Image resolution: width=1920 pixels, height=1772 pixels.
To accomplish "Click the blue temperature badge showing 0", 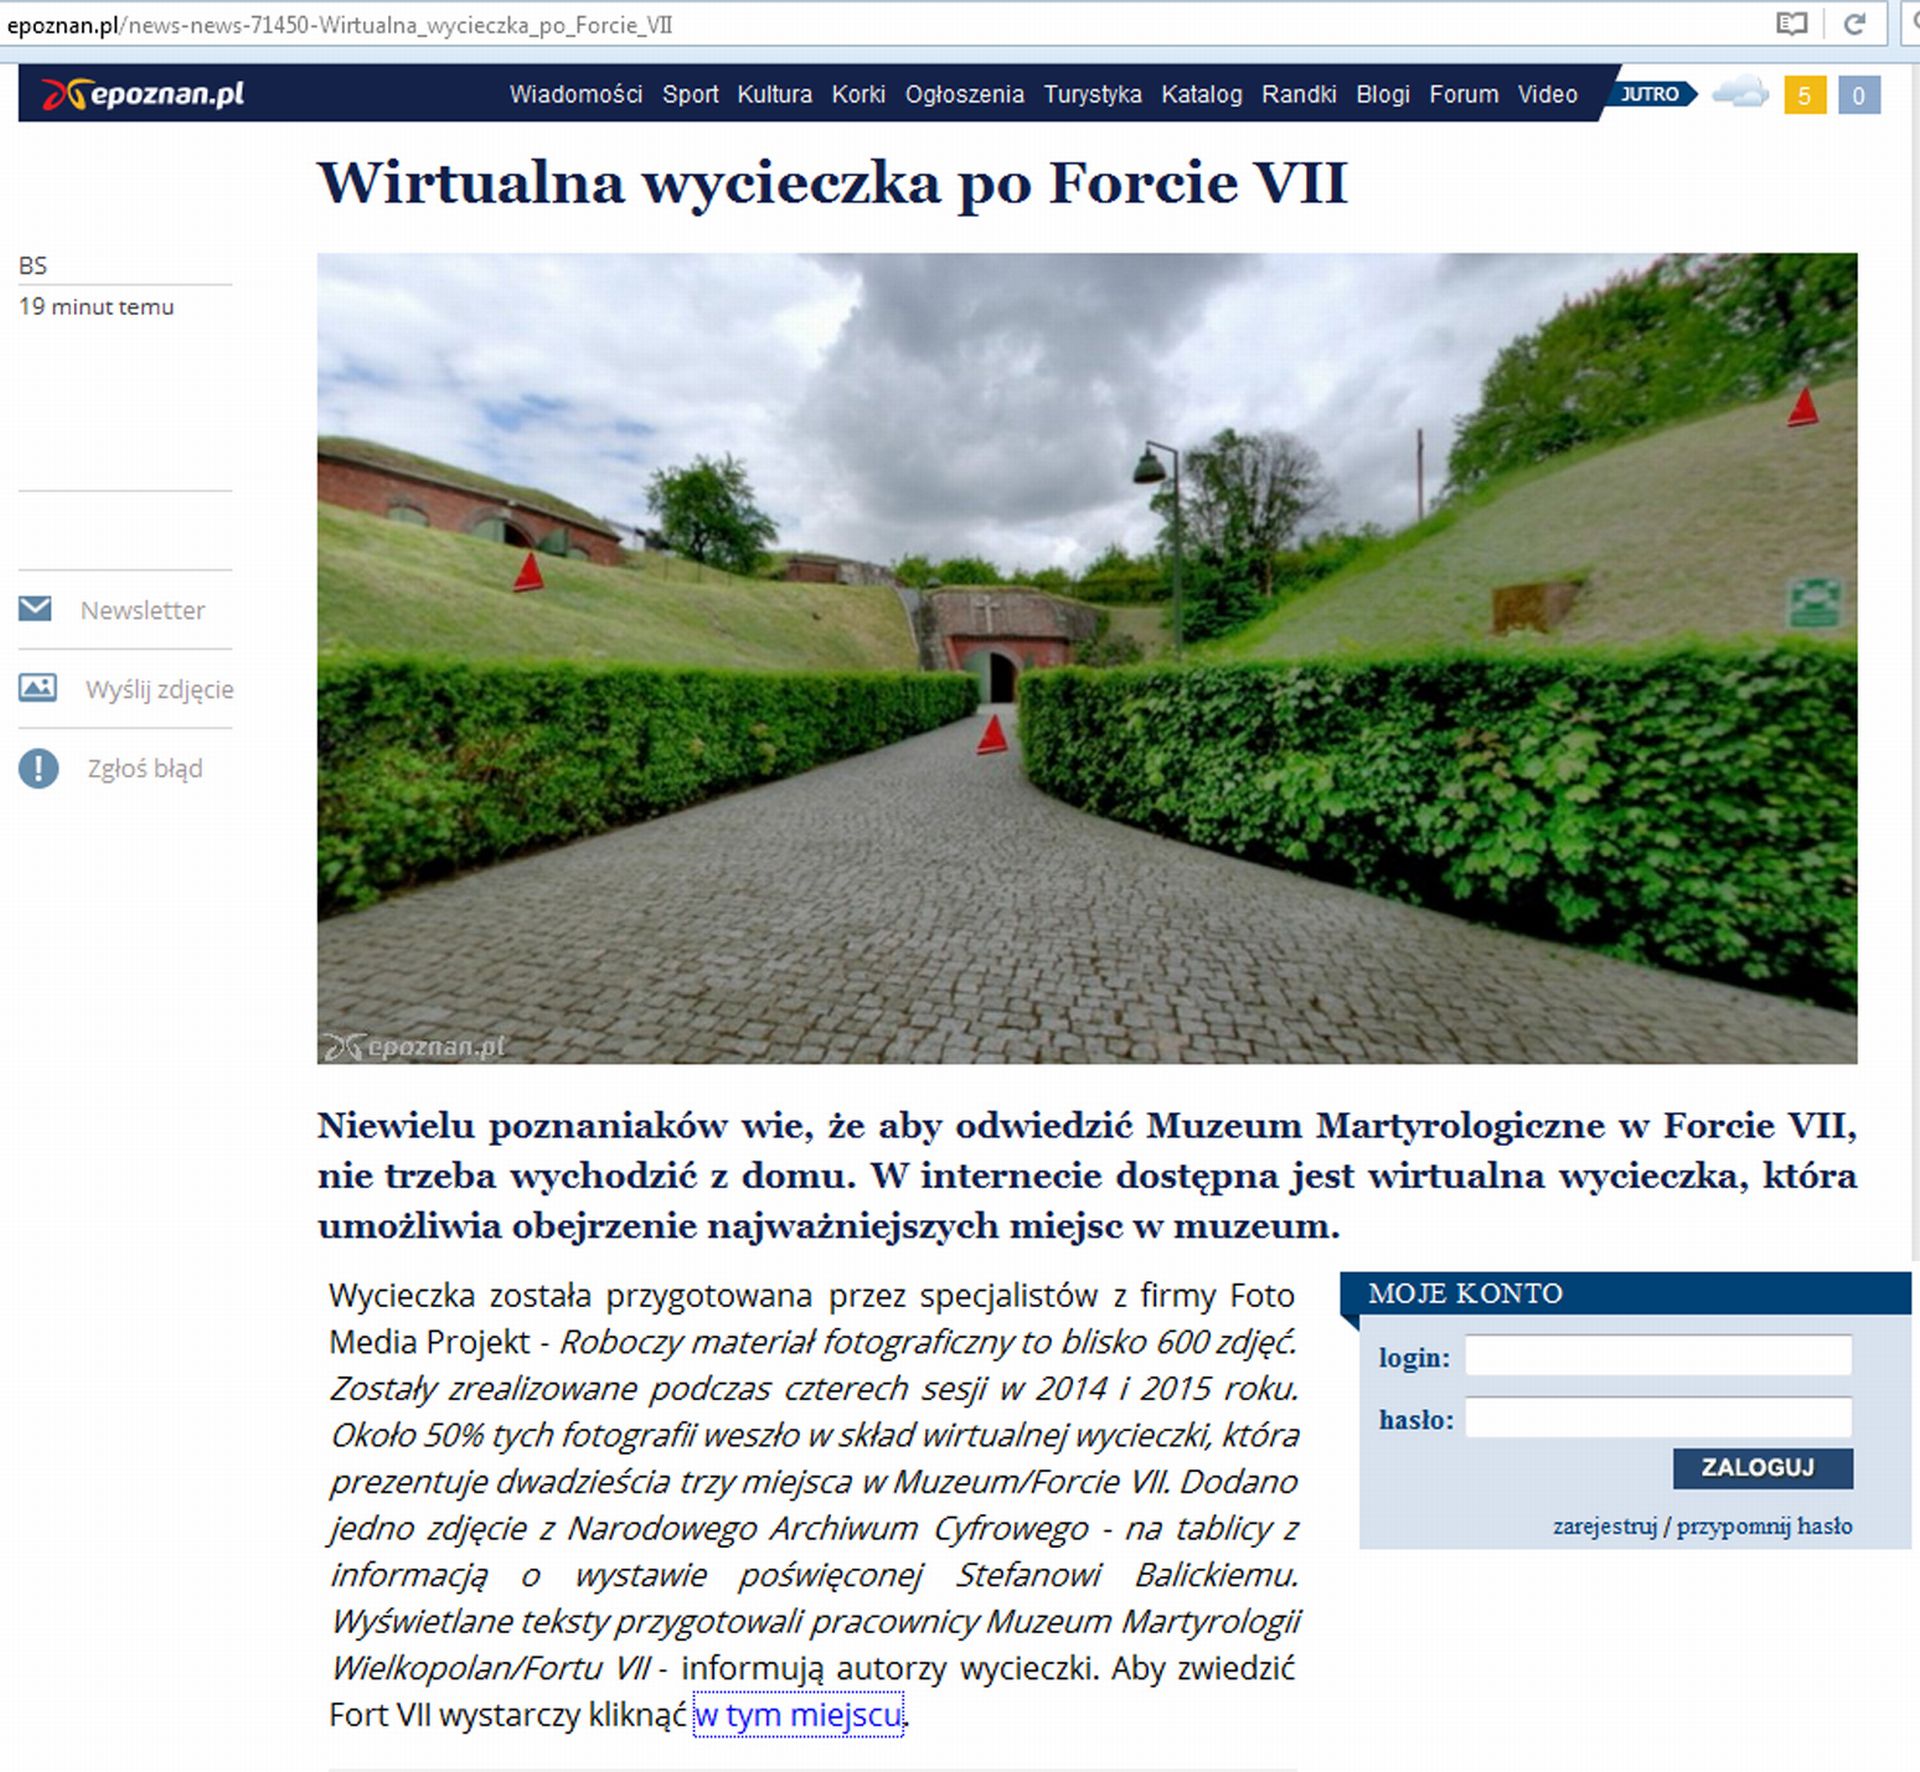I will coord(1859,95).
